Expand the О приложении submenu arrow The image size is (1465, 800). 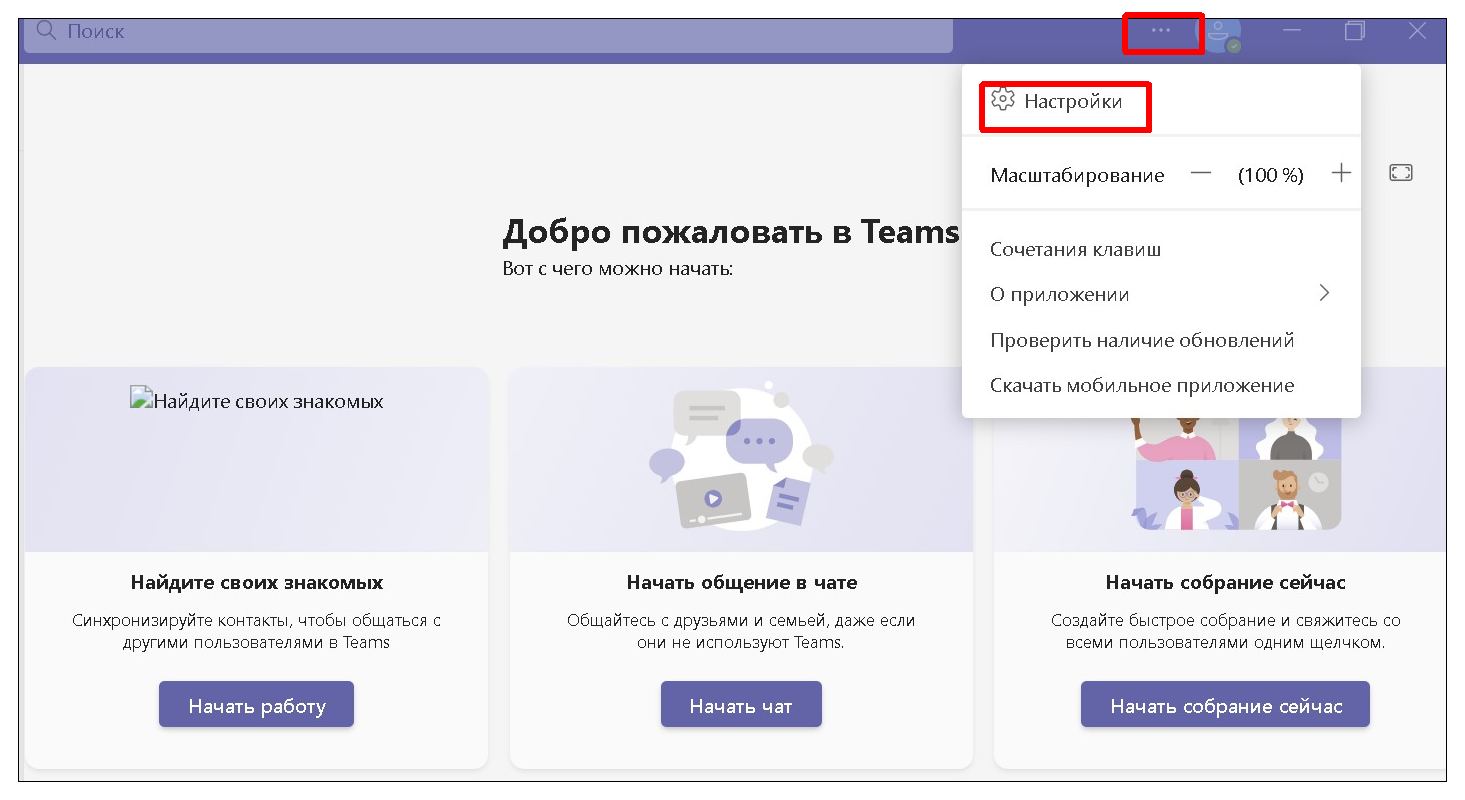1324,293
